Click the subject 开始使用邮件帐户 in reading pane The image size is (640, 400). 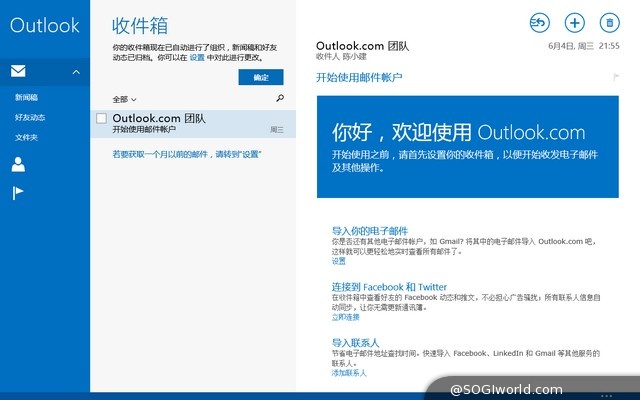pos(359,77)
